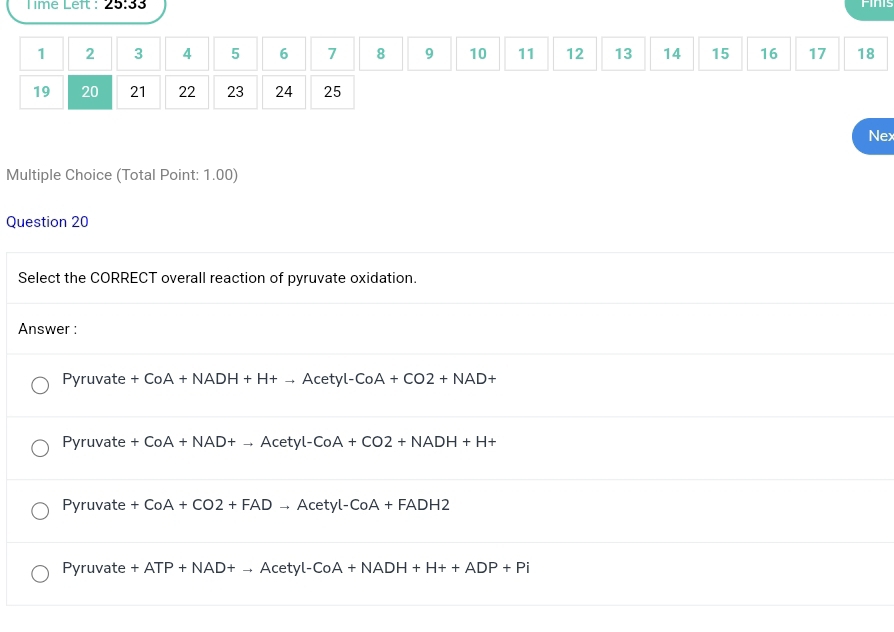
Task: Jump to question 3
Action: point(138,54)
